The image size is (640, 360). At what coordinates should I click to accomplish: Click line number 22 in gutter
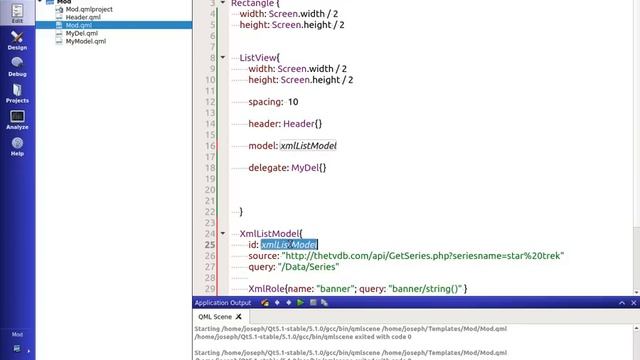click(x=210, y=211)
